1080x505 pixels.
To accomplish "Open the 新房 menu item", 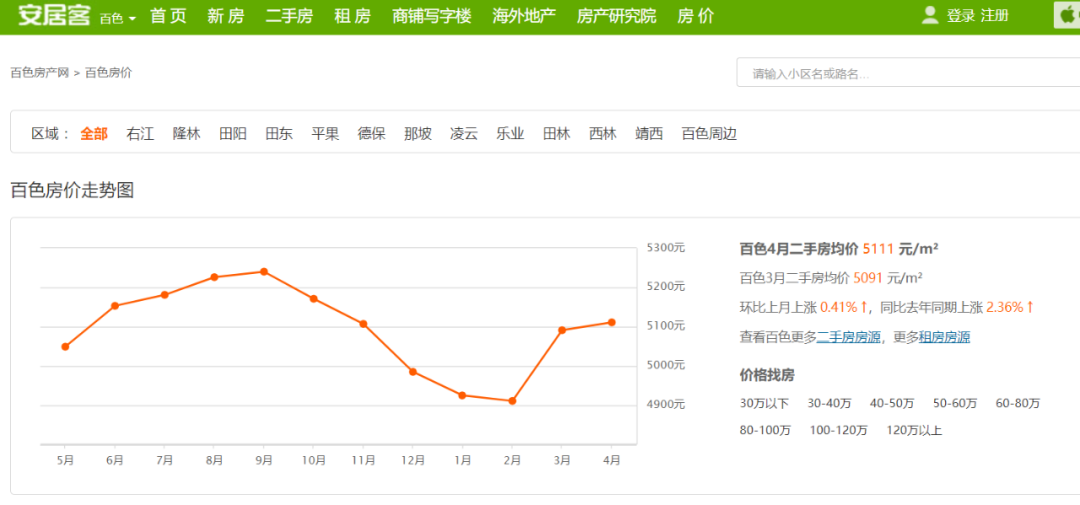I will [x=226, y=16].
